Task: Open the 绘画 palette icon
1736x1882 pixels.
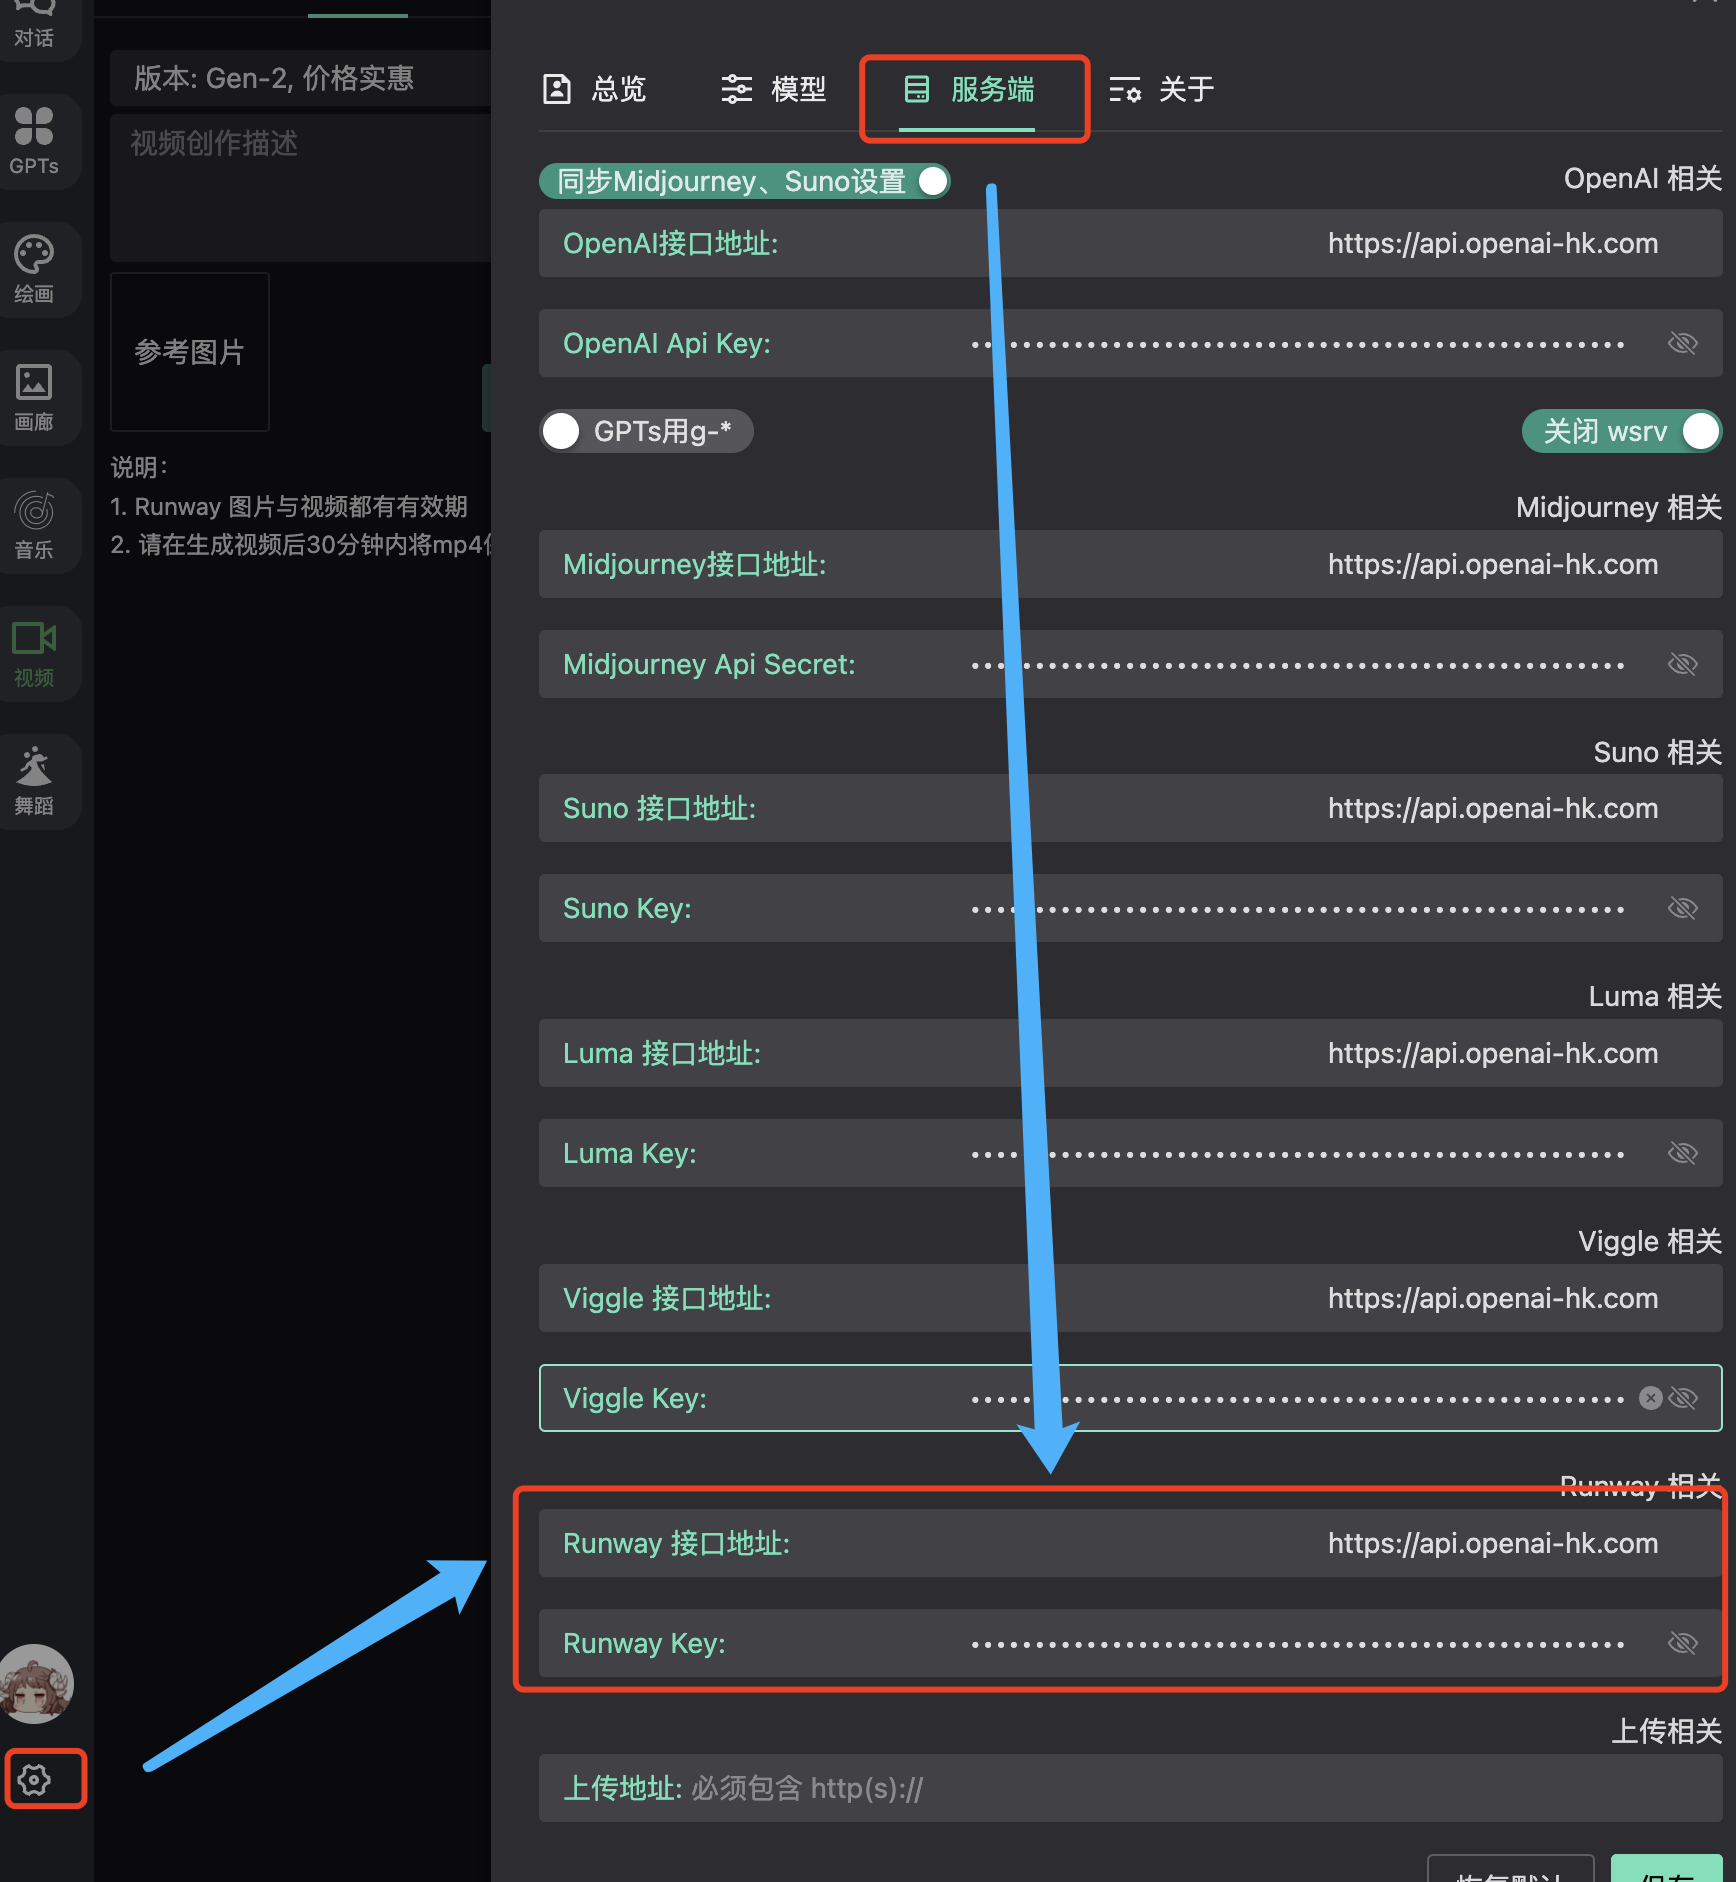Action: 34,268
